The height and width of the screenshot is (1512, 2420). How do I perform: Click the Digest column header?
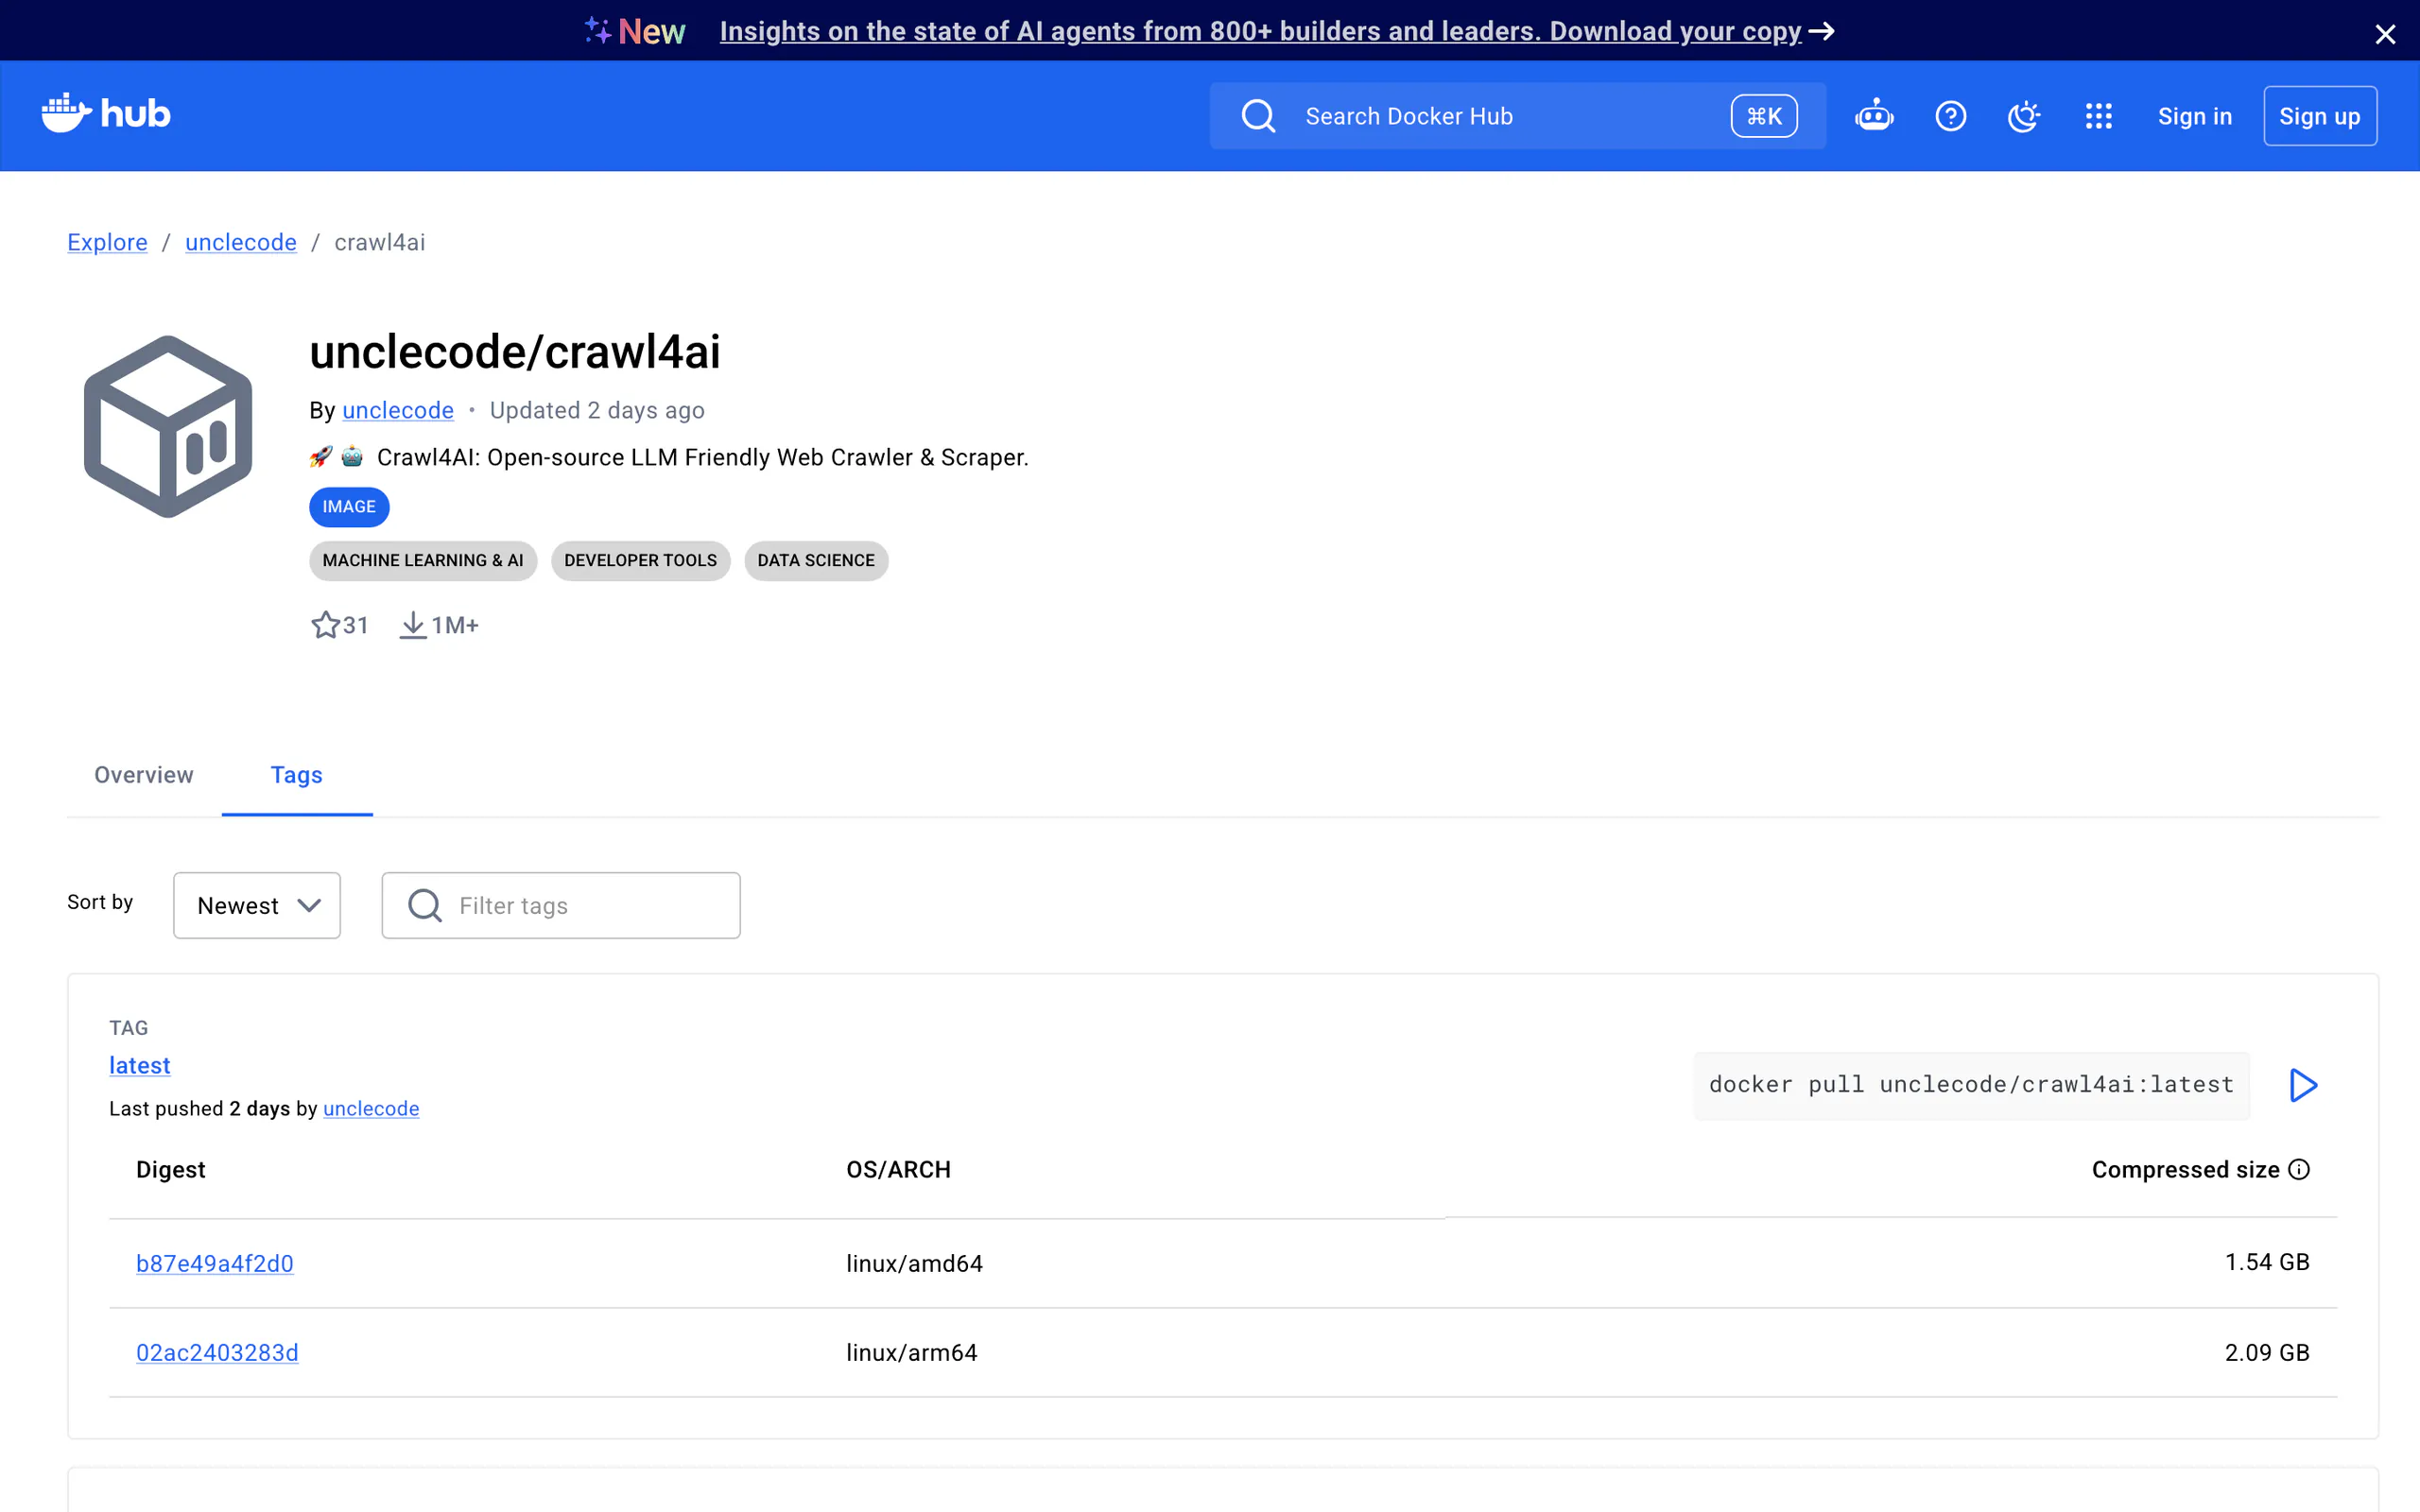171,1170
